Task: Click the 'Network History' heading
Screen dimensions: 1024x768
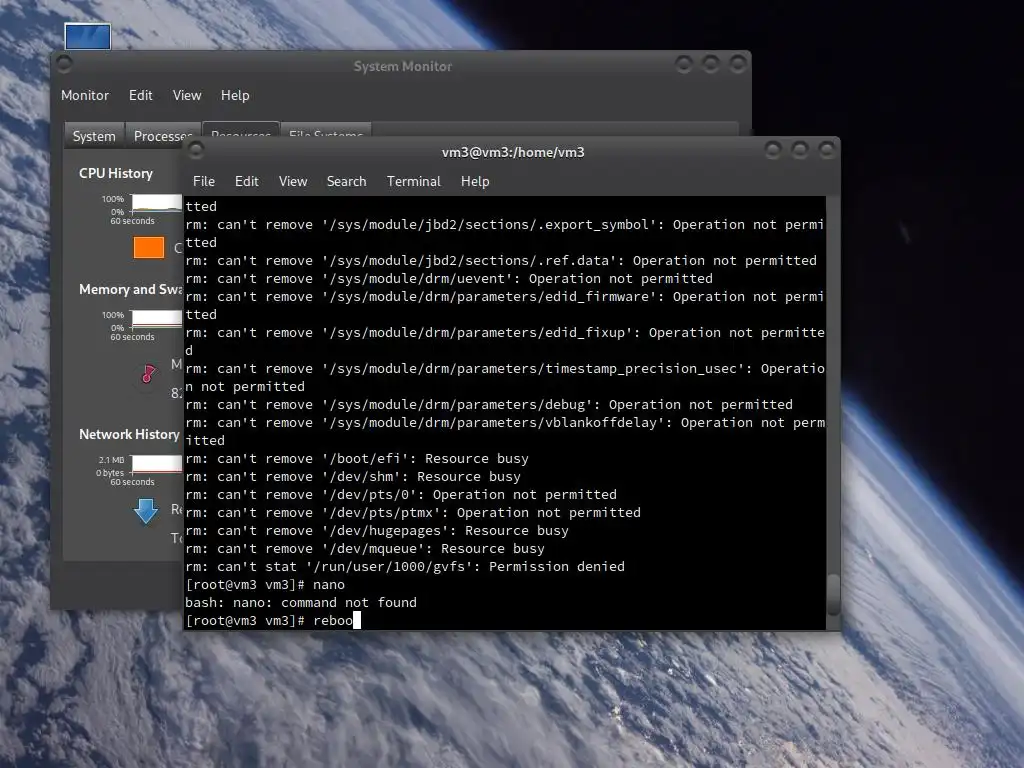Action: pos(129,434)
